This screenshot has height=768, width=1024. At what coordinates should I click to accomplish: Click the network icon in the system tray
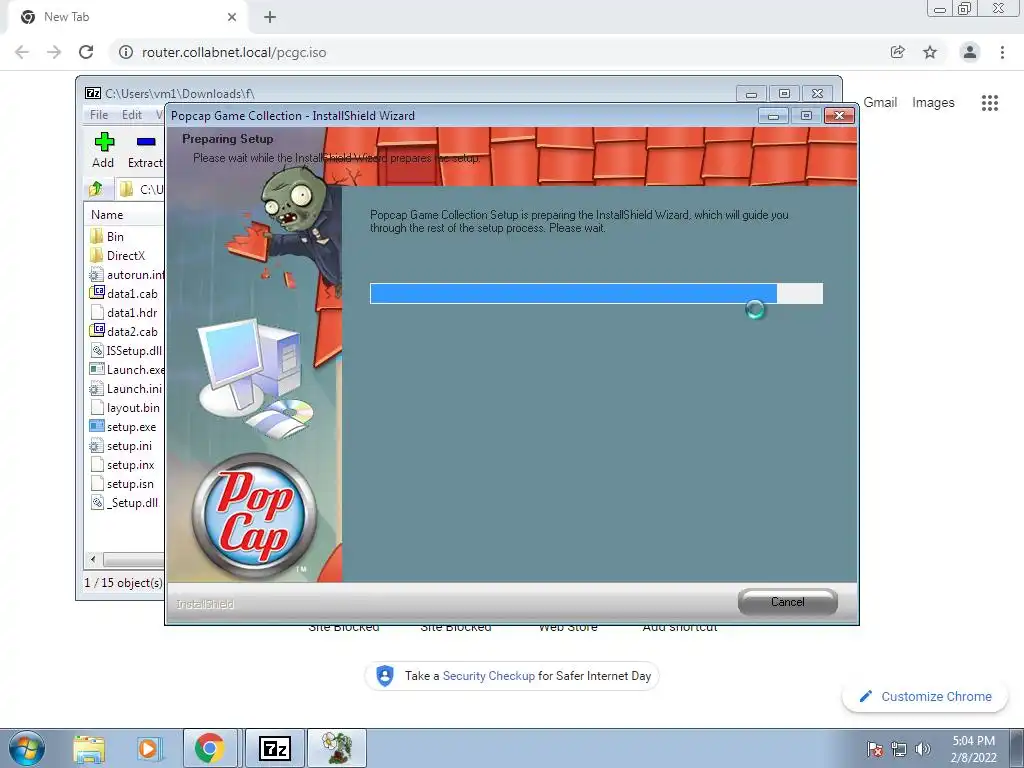point(899,749)
